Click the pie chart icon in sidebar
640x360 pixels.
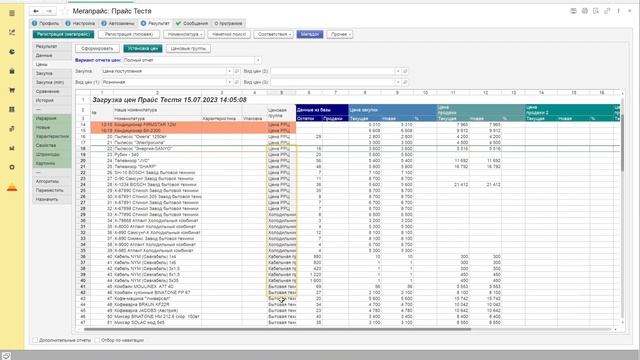(12, 52)
